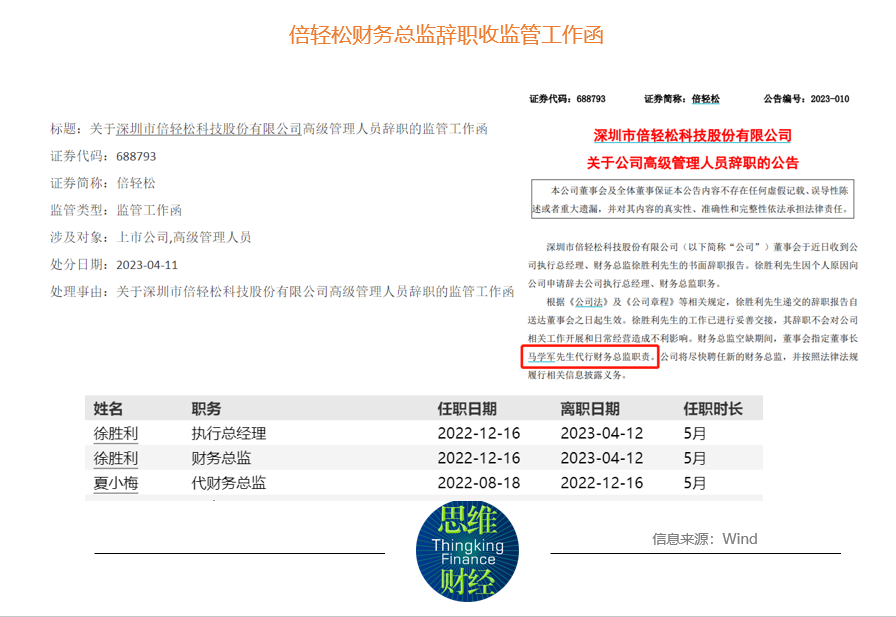The image size is (896, 617).
Task: Click the 任职日期 2022-12-16 in the 执行总经理 row
Action: coord(479,434)
